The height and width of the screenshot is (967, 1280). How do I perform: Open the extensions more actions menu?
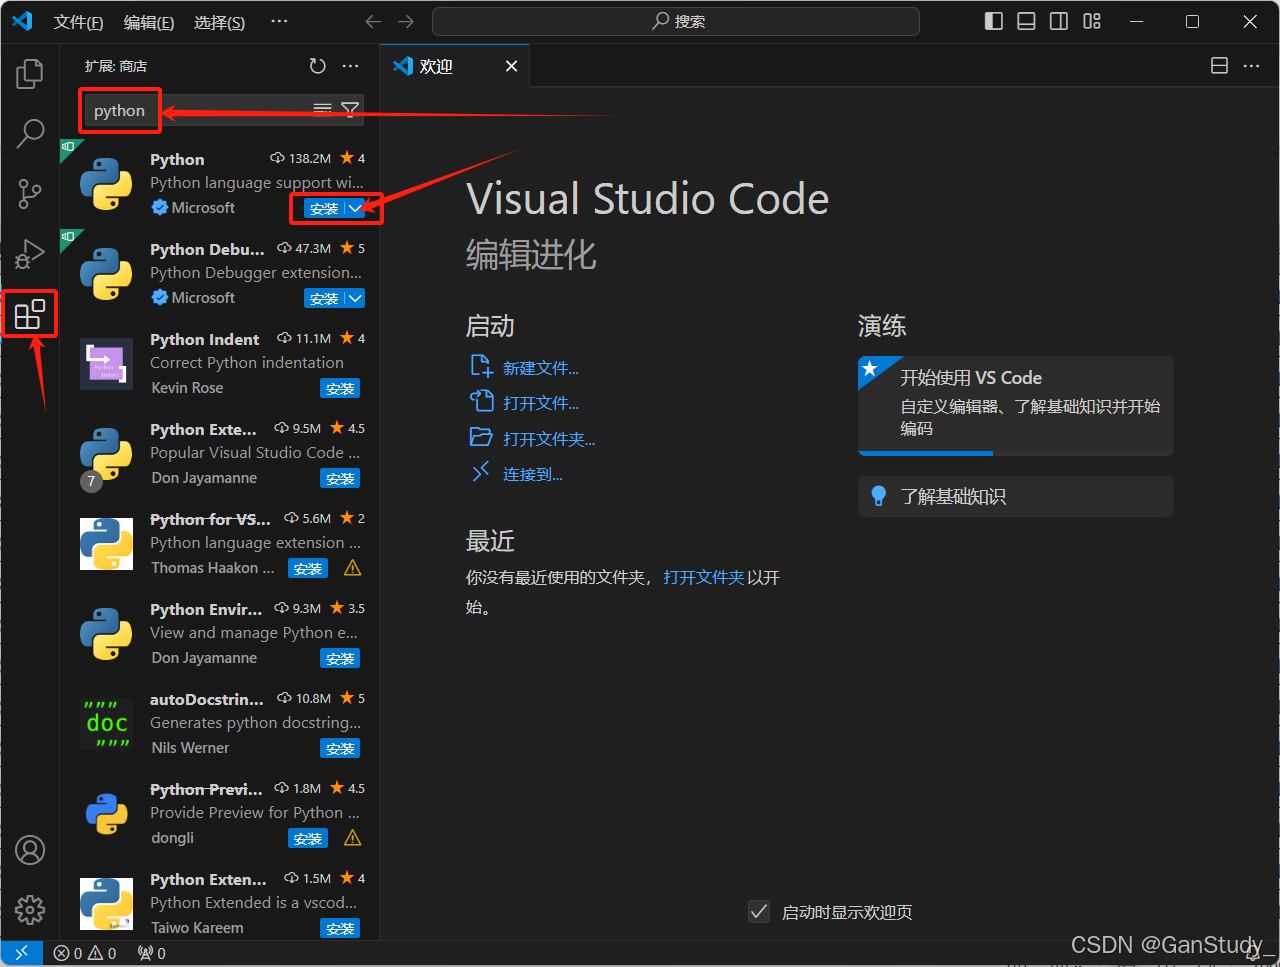(350, 65)
